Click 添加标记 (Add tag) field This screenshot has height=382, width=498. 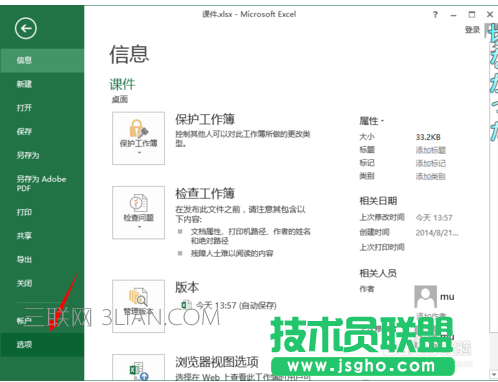click(430, 163)
